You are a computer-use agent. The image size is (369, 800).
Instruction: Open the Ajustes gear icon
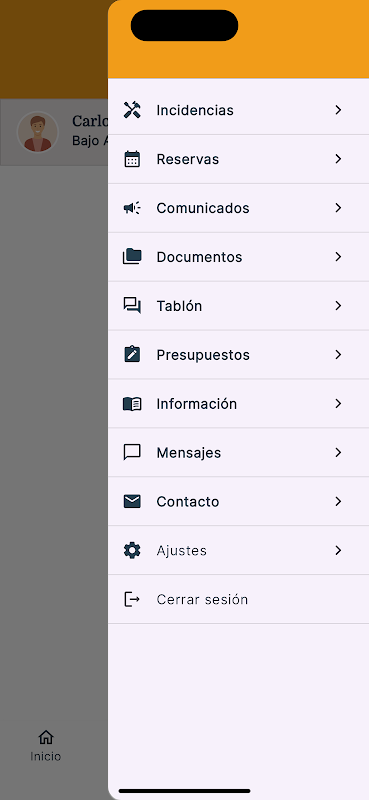point(132,551)
